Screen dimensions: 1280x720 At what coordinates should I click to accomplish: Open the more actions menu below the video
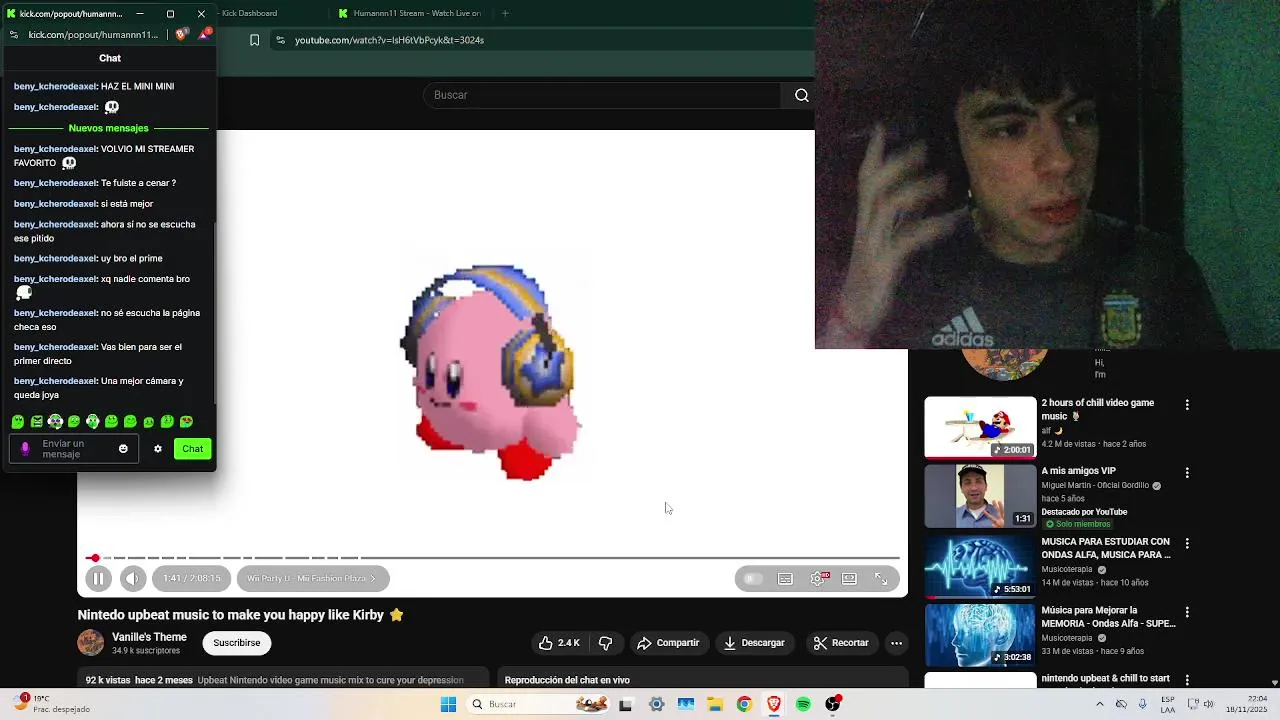[897, 643]
